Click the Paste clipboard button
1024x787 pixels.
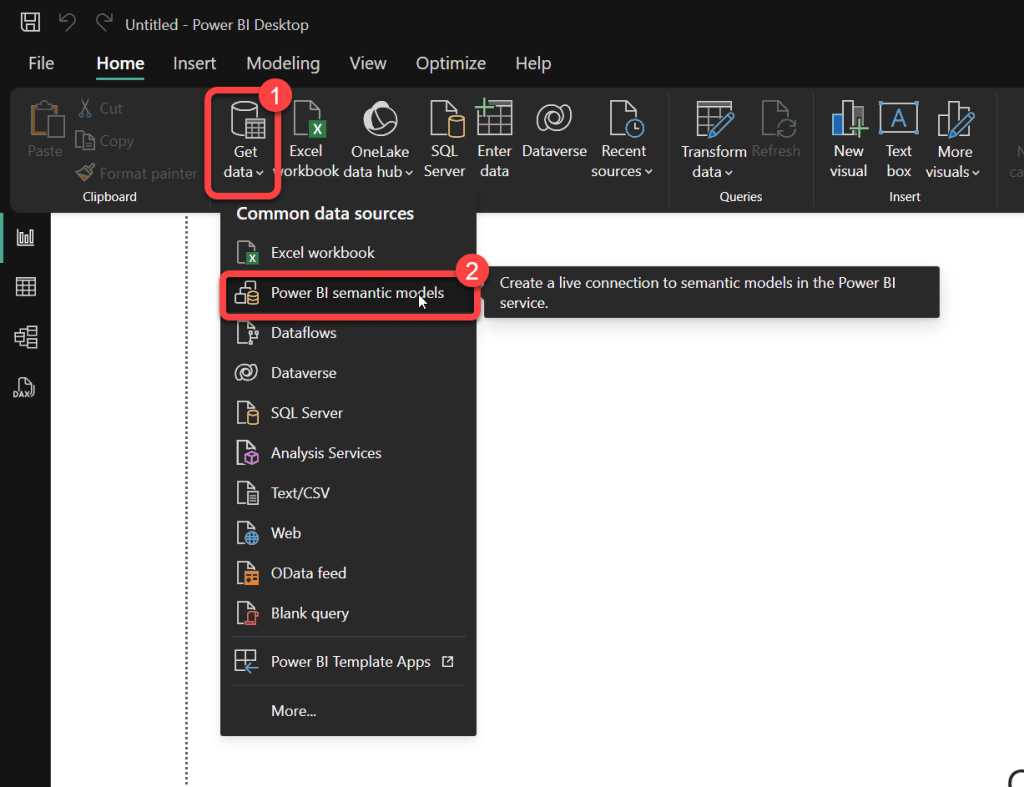45,129
